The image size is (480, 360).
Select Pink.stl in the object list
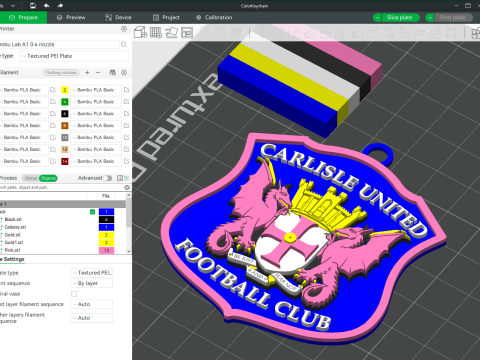coord(12,250)
